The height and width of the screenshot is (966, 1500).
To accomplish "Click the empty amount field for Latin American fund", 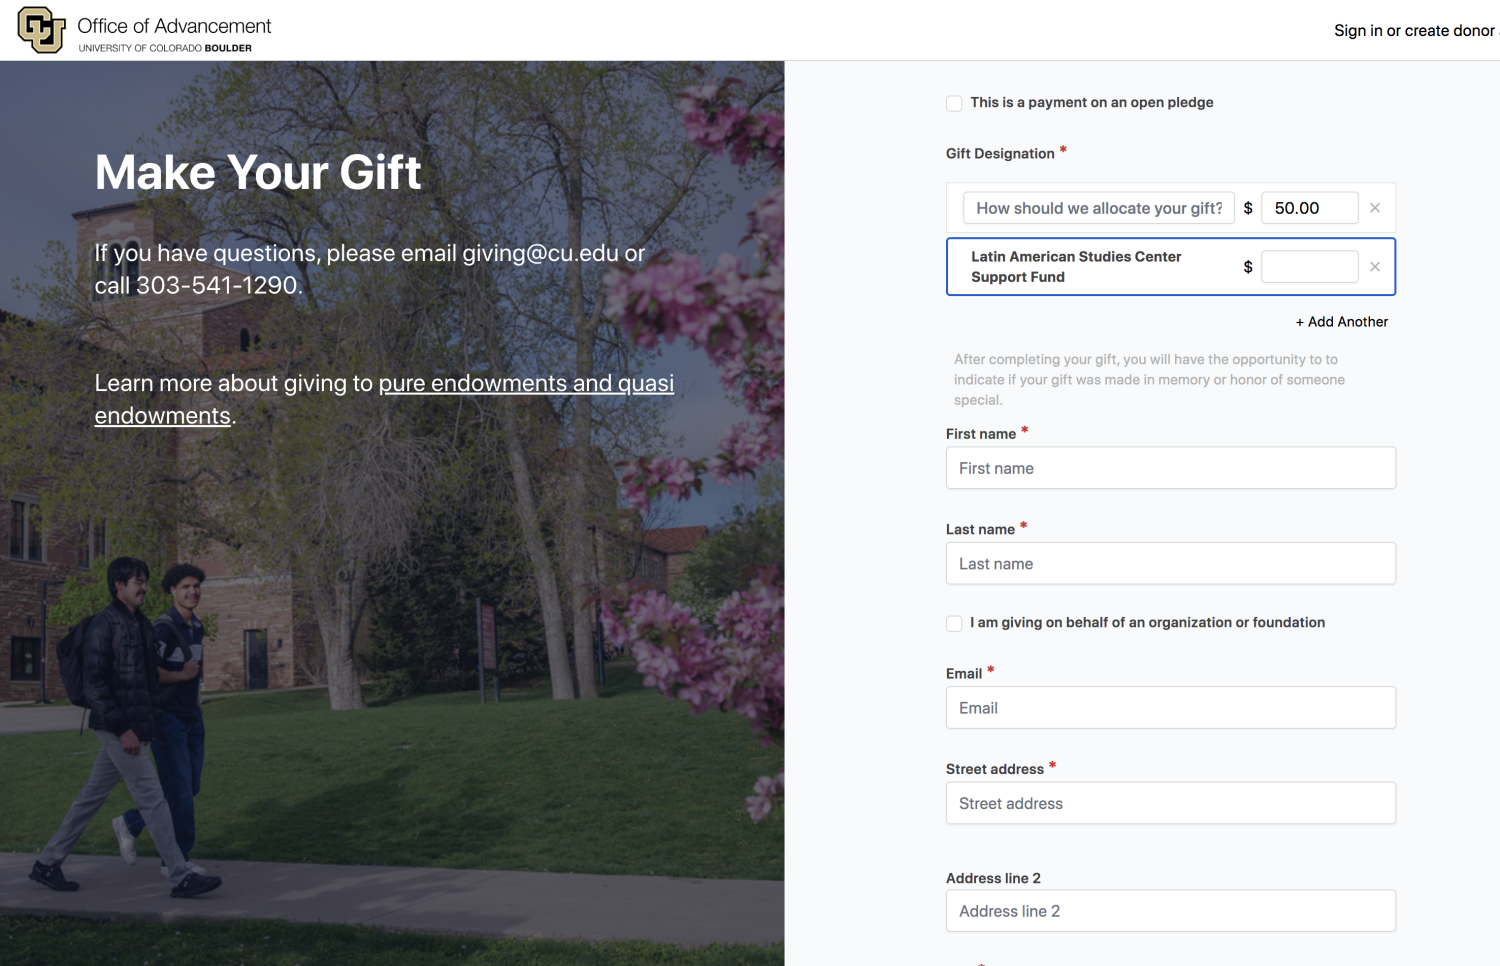I will click(1309, 267).
